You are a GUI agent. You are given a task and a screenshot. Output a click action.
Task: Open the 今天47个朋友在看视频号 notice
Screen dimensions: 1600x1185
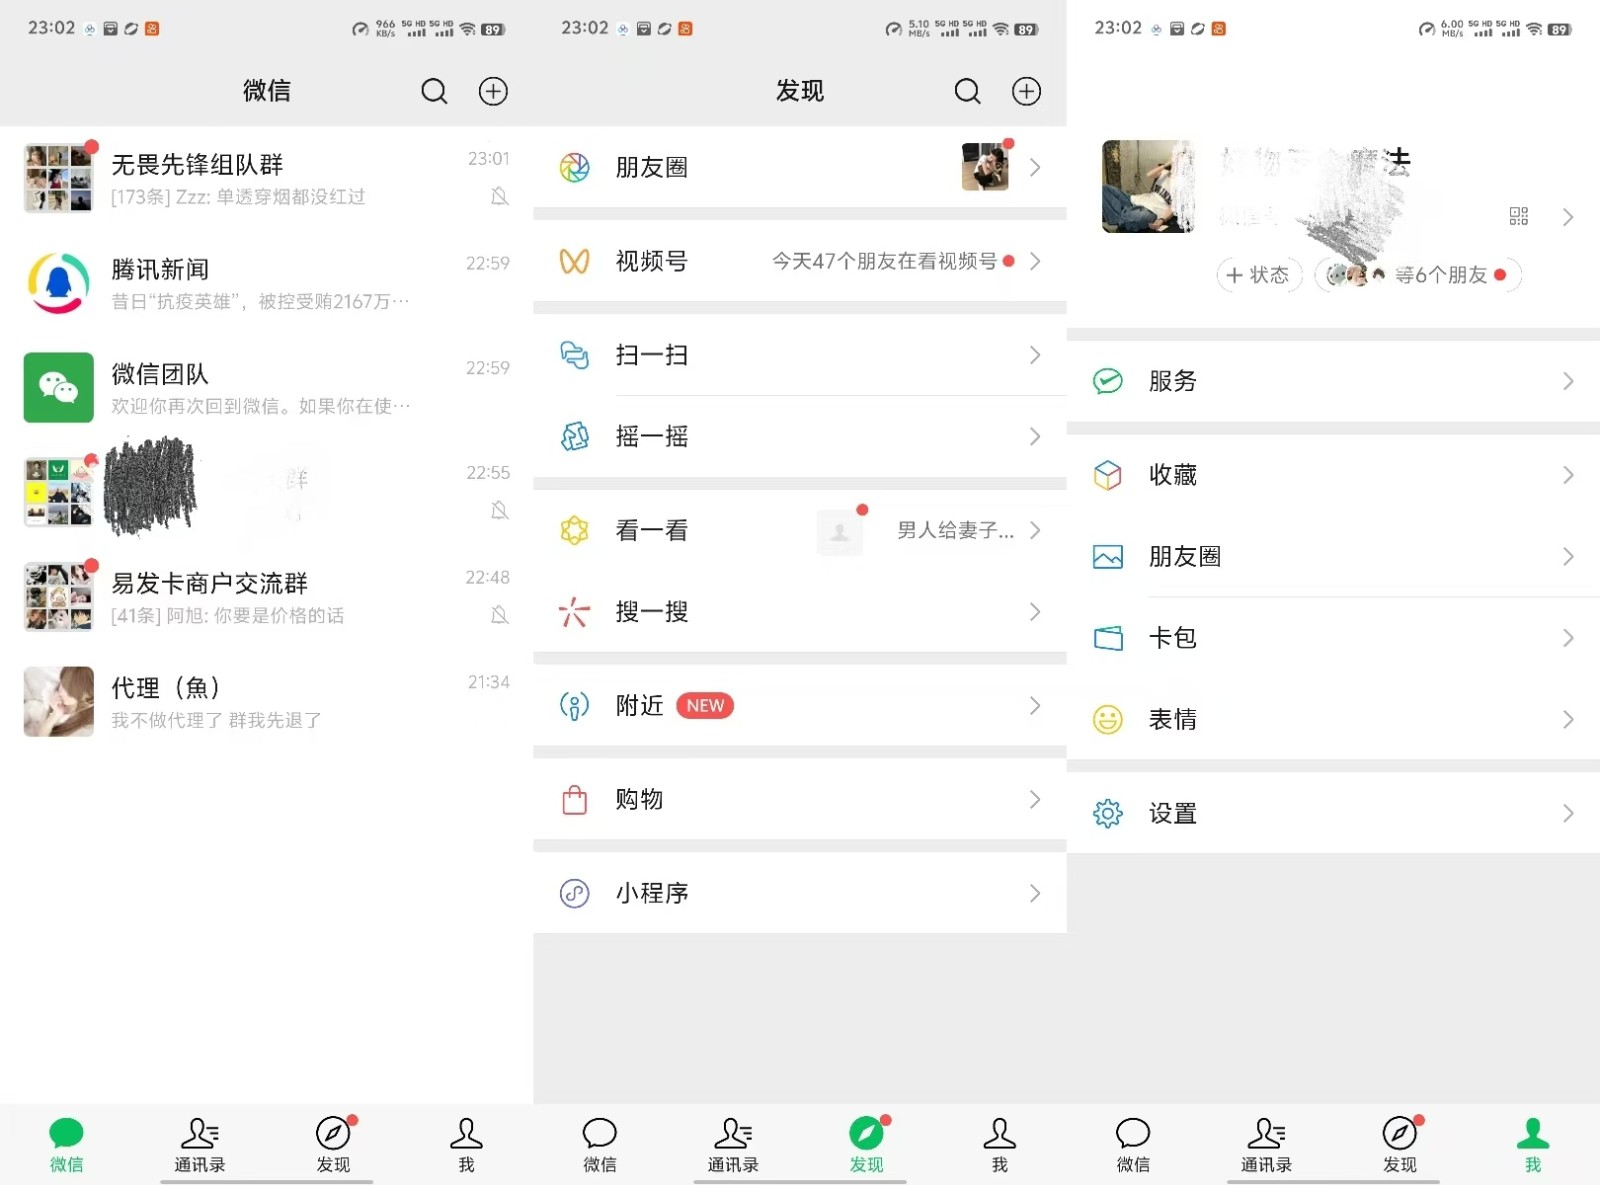(x=884, y=261)
